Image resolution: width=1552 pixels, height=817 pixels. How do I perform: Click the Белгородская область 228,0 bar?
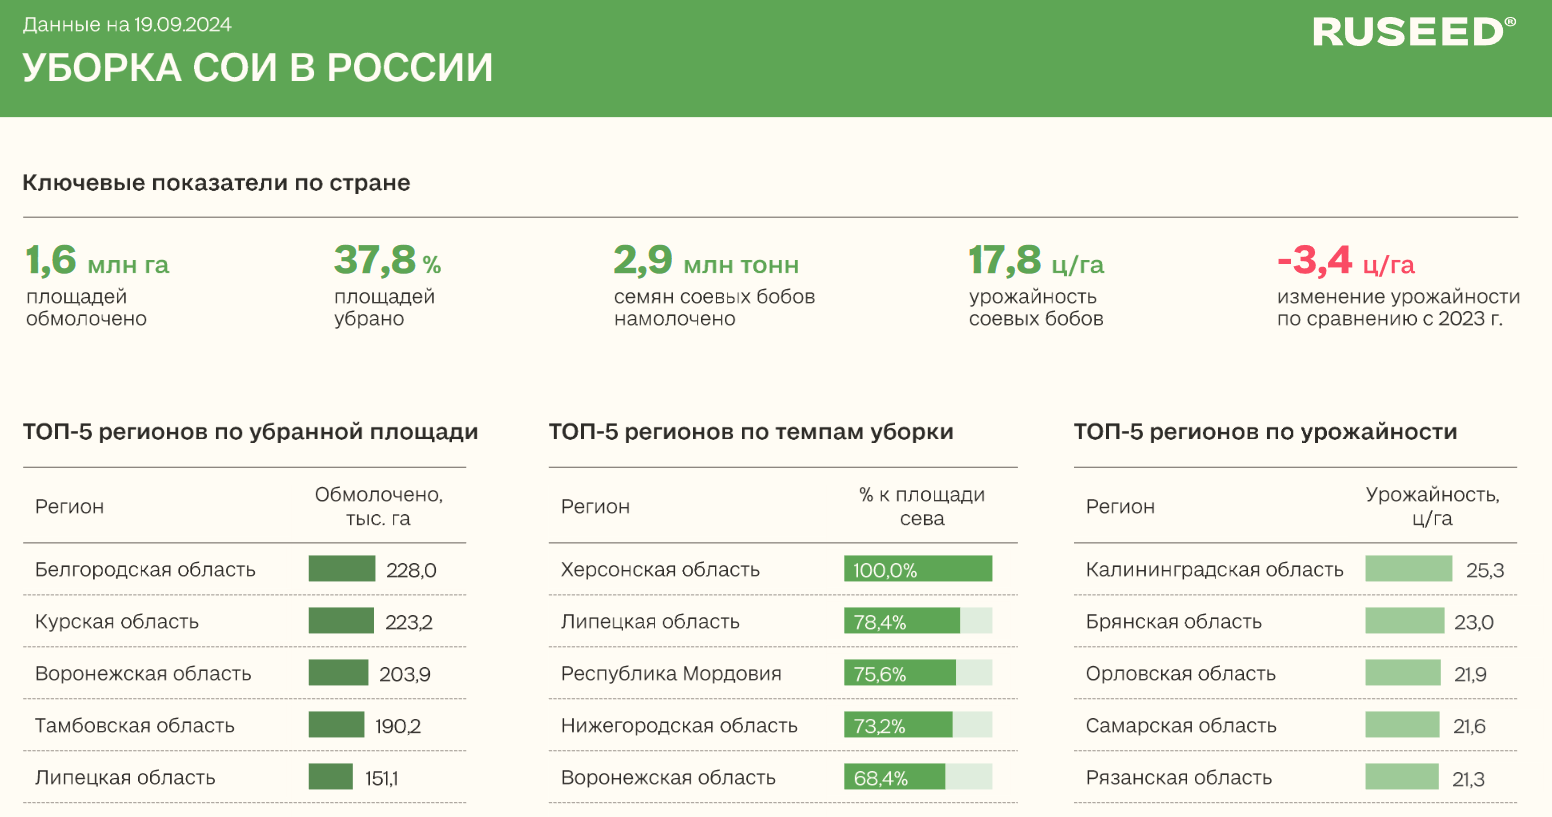pos(341,569)
